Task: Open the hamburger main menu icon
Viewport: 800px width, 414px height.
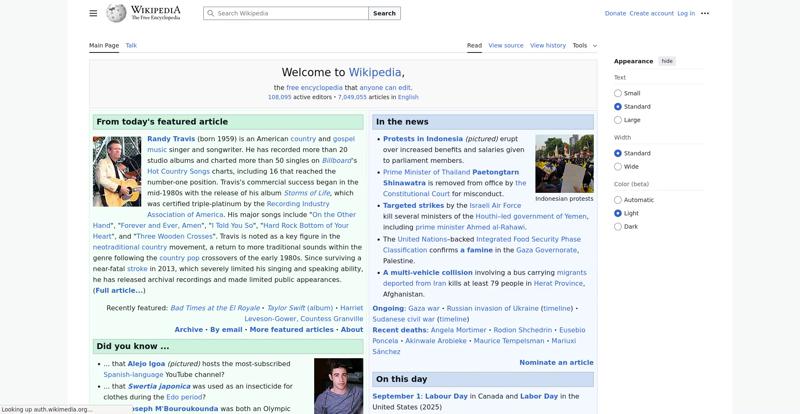Action: tap(93, 13)
